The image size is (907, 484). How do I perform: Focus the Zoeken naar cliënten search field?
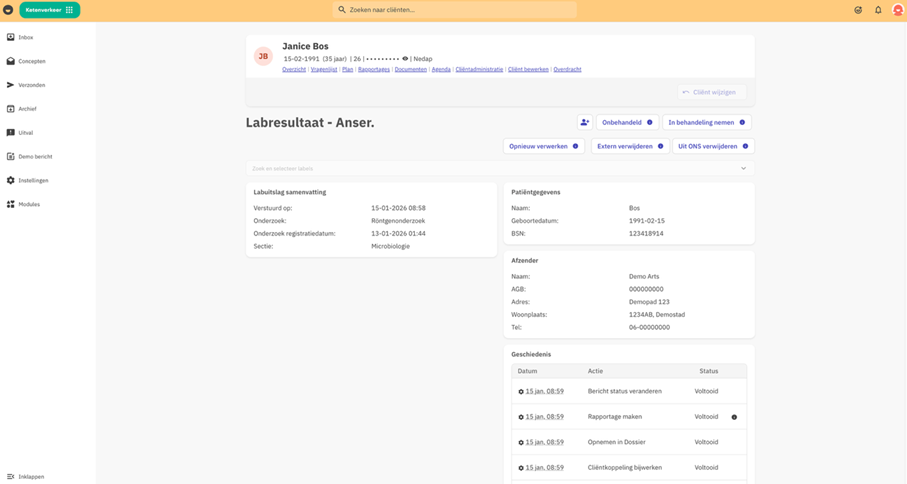pyautogui.click(x=455, y=10)
